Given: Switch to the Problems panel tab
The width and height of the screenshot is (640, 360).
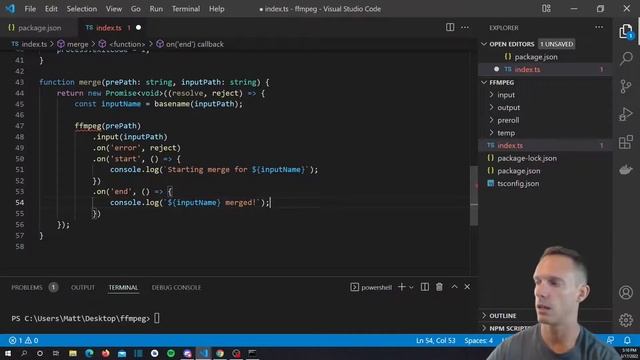Looking at the screenshot, I should 34,287.
